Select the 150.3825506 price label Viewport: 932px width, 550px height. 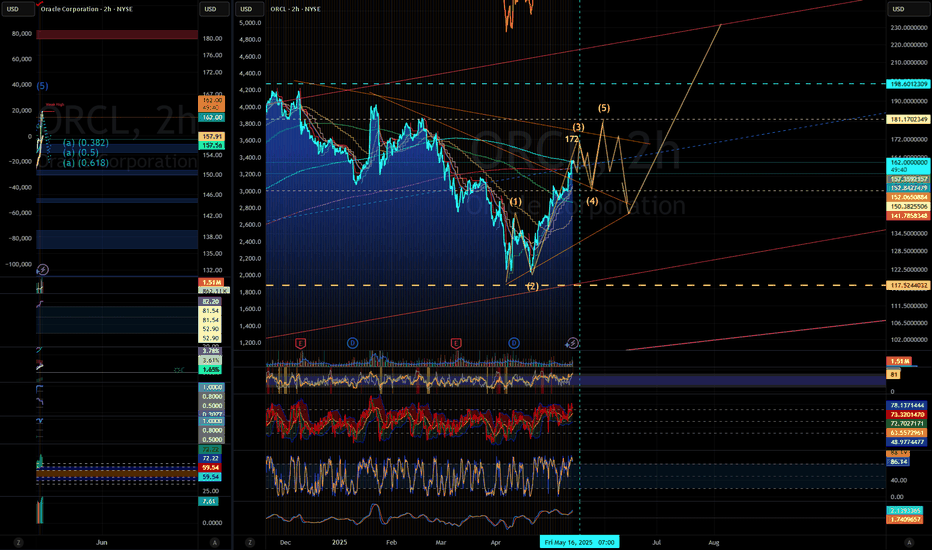point(908,206)
